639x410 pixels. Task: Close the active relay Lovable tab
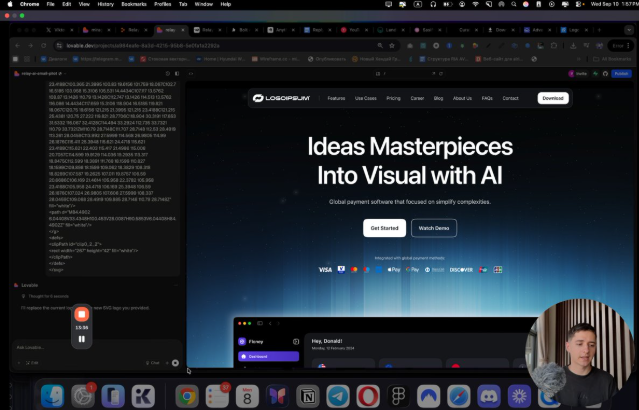pyautogui.click(x=183, y=30)
